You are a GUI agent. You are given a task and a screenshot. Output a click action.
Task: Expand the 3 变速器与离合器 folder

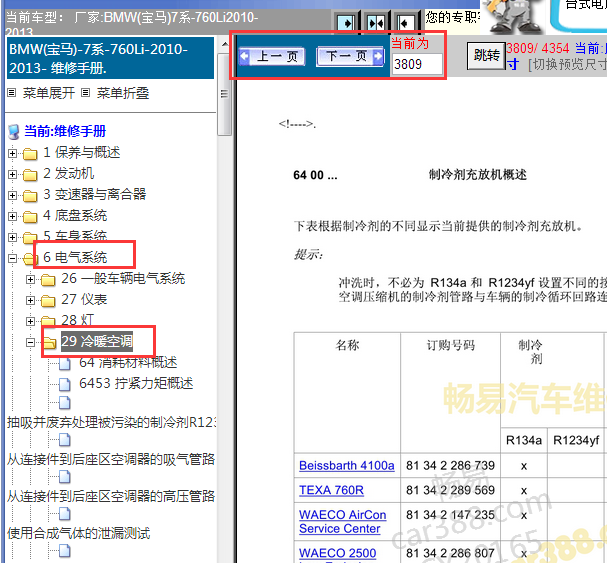[x=12, y=195]
